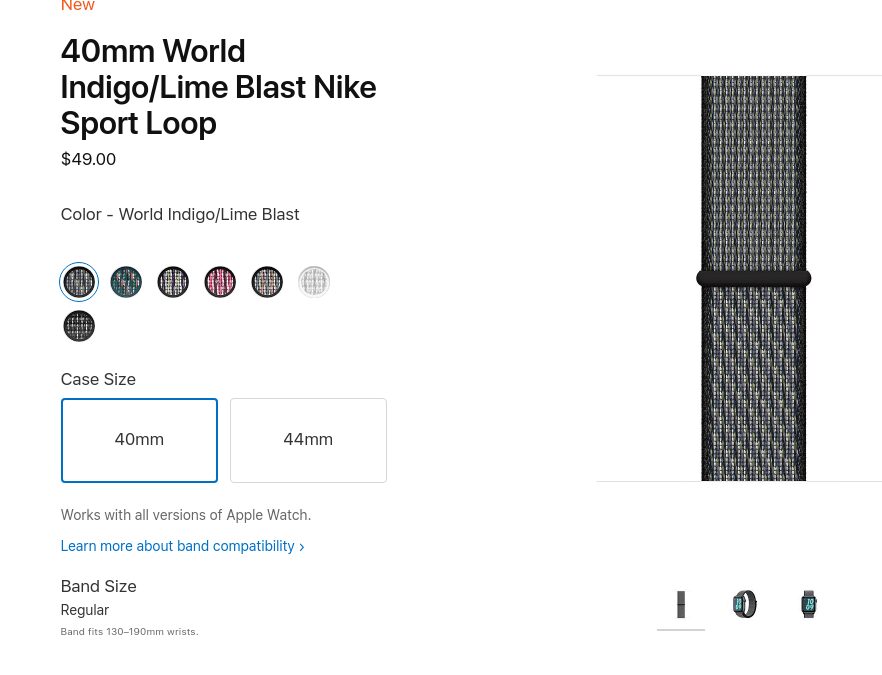Choose the black swatch on the second row
Screen dimensions: 882x675
79,326
